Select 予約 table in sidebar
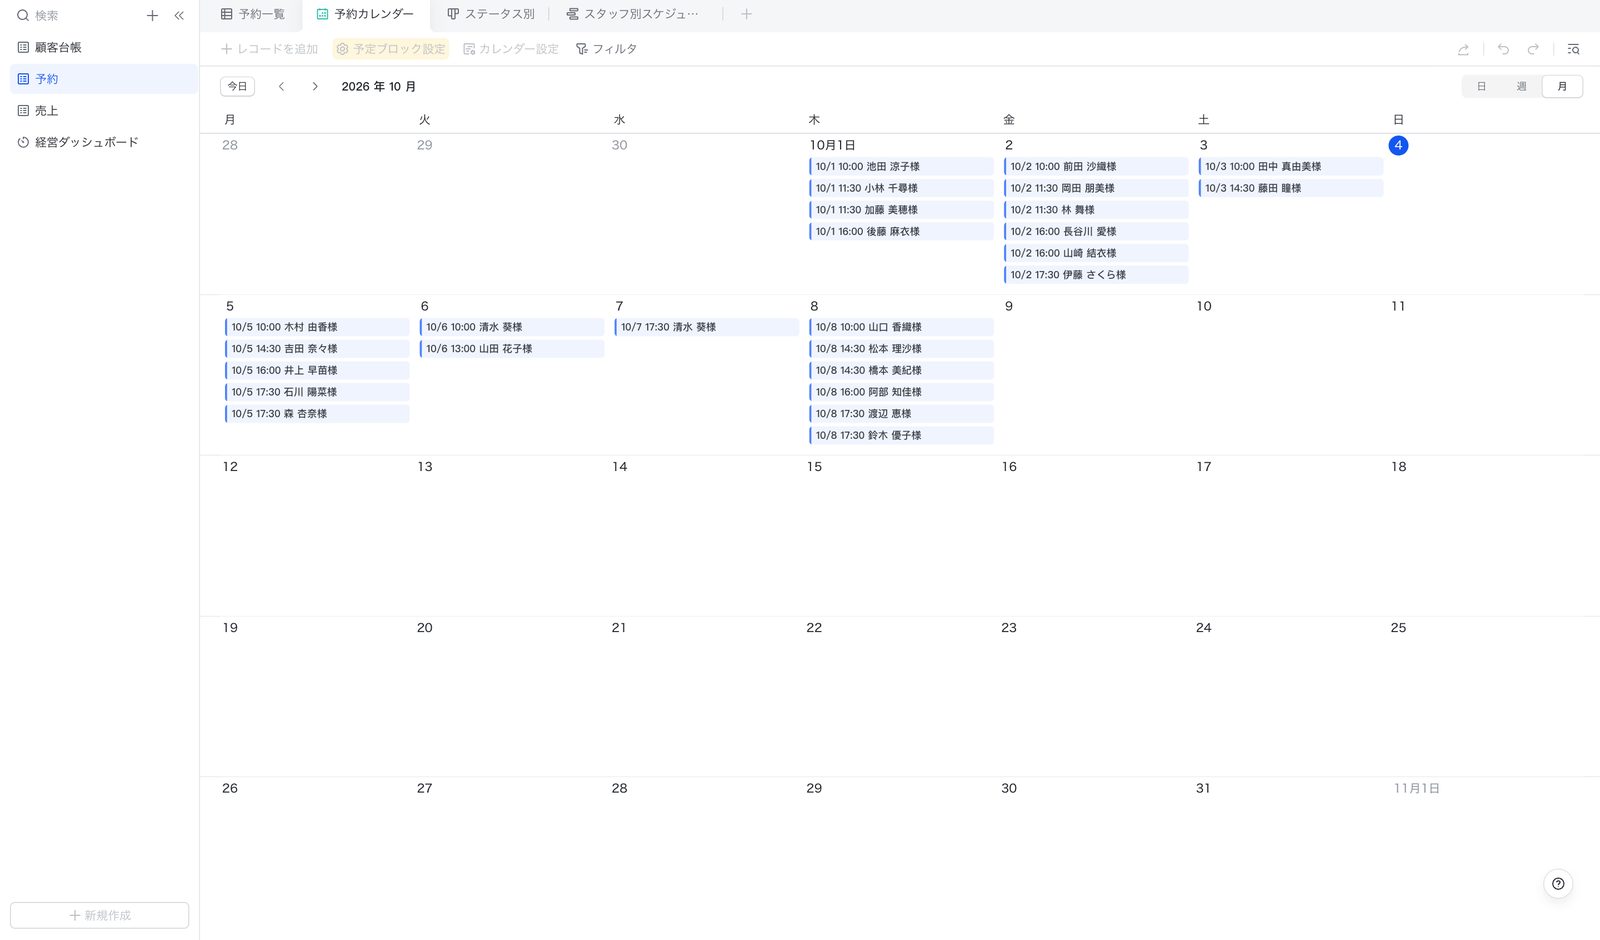The image size is (1600, 940). 103,79
